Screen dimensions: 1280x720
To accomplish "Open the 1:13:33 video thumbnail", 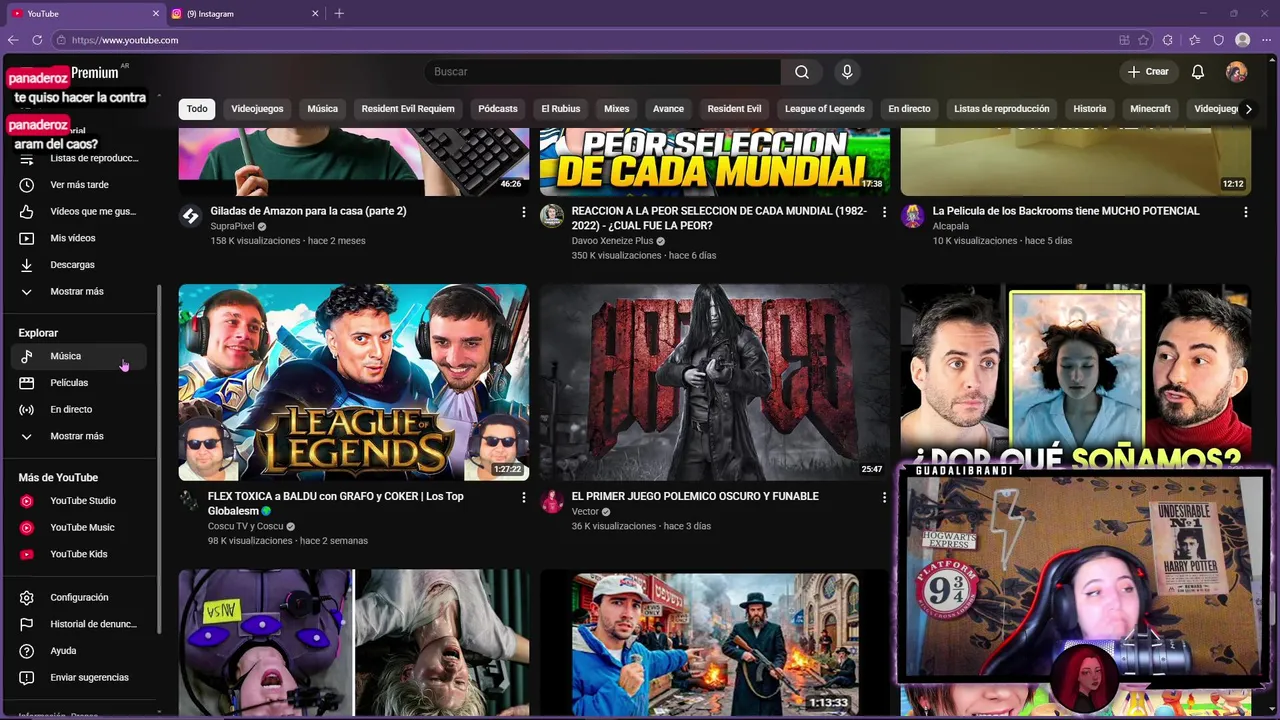I will (715, 643).
